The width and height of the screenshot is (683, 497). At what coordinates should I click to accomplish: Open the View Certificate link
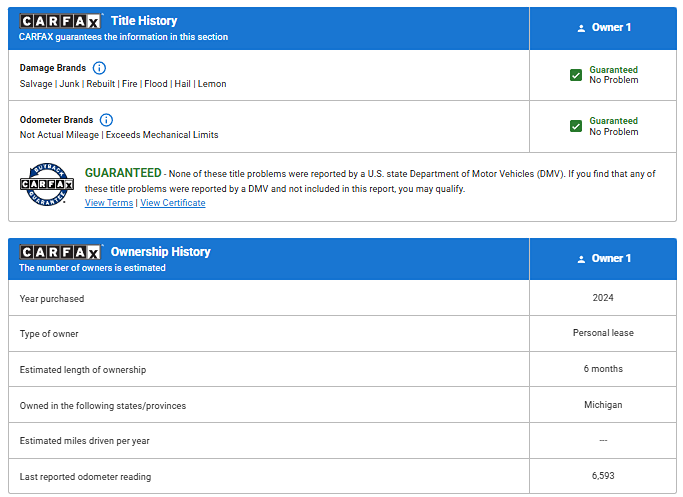[x=173, y=203]
